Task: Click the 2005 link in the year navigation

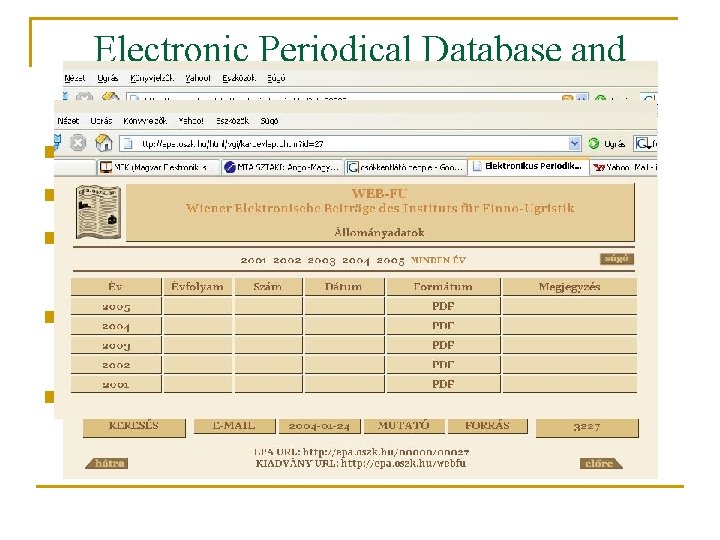Action: tap(390, 260)
